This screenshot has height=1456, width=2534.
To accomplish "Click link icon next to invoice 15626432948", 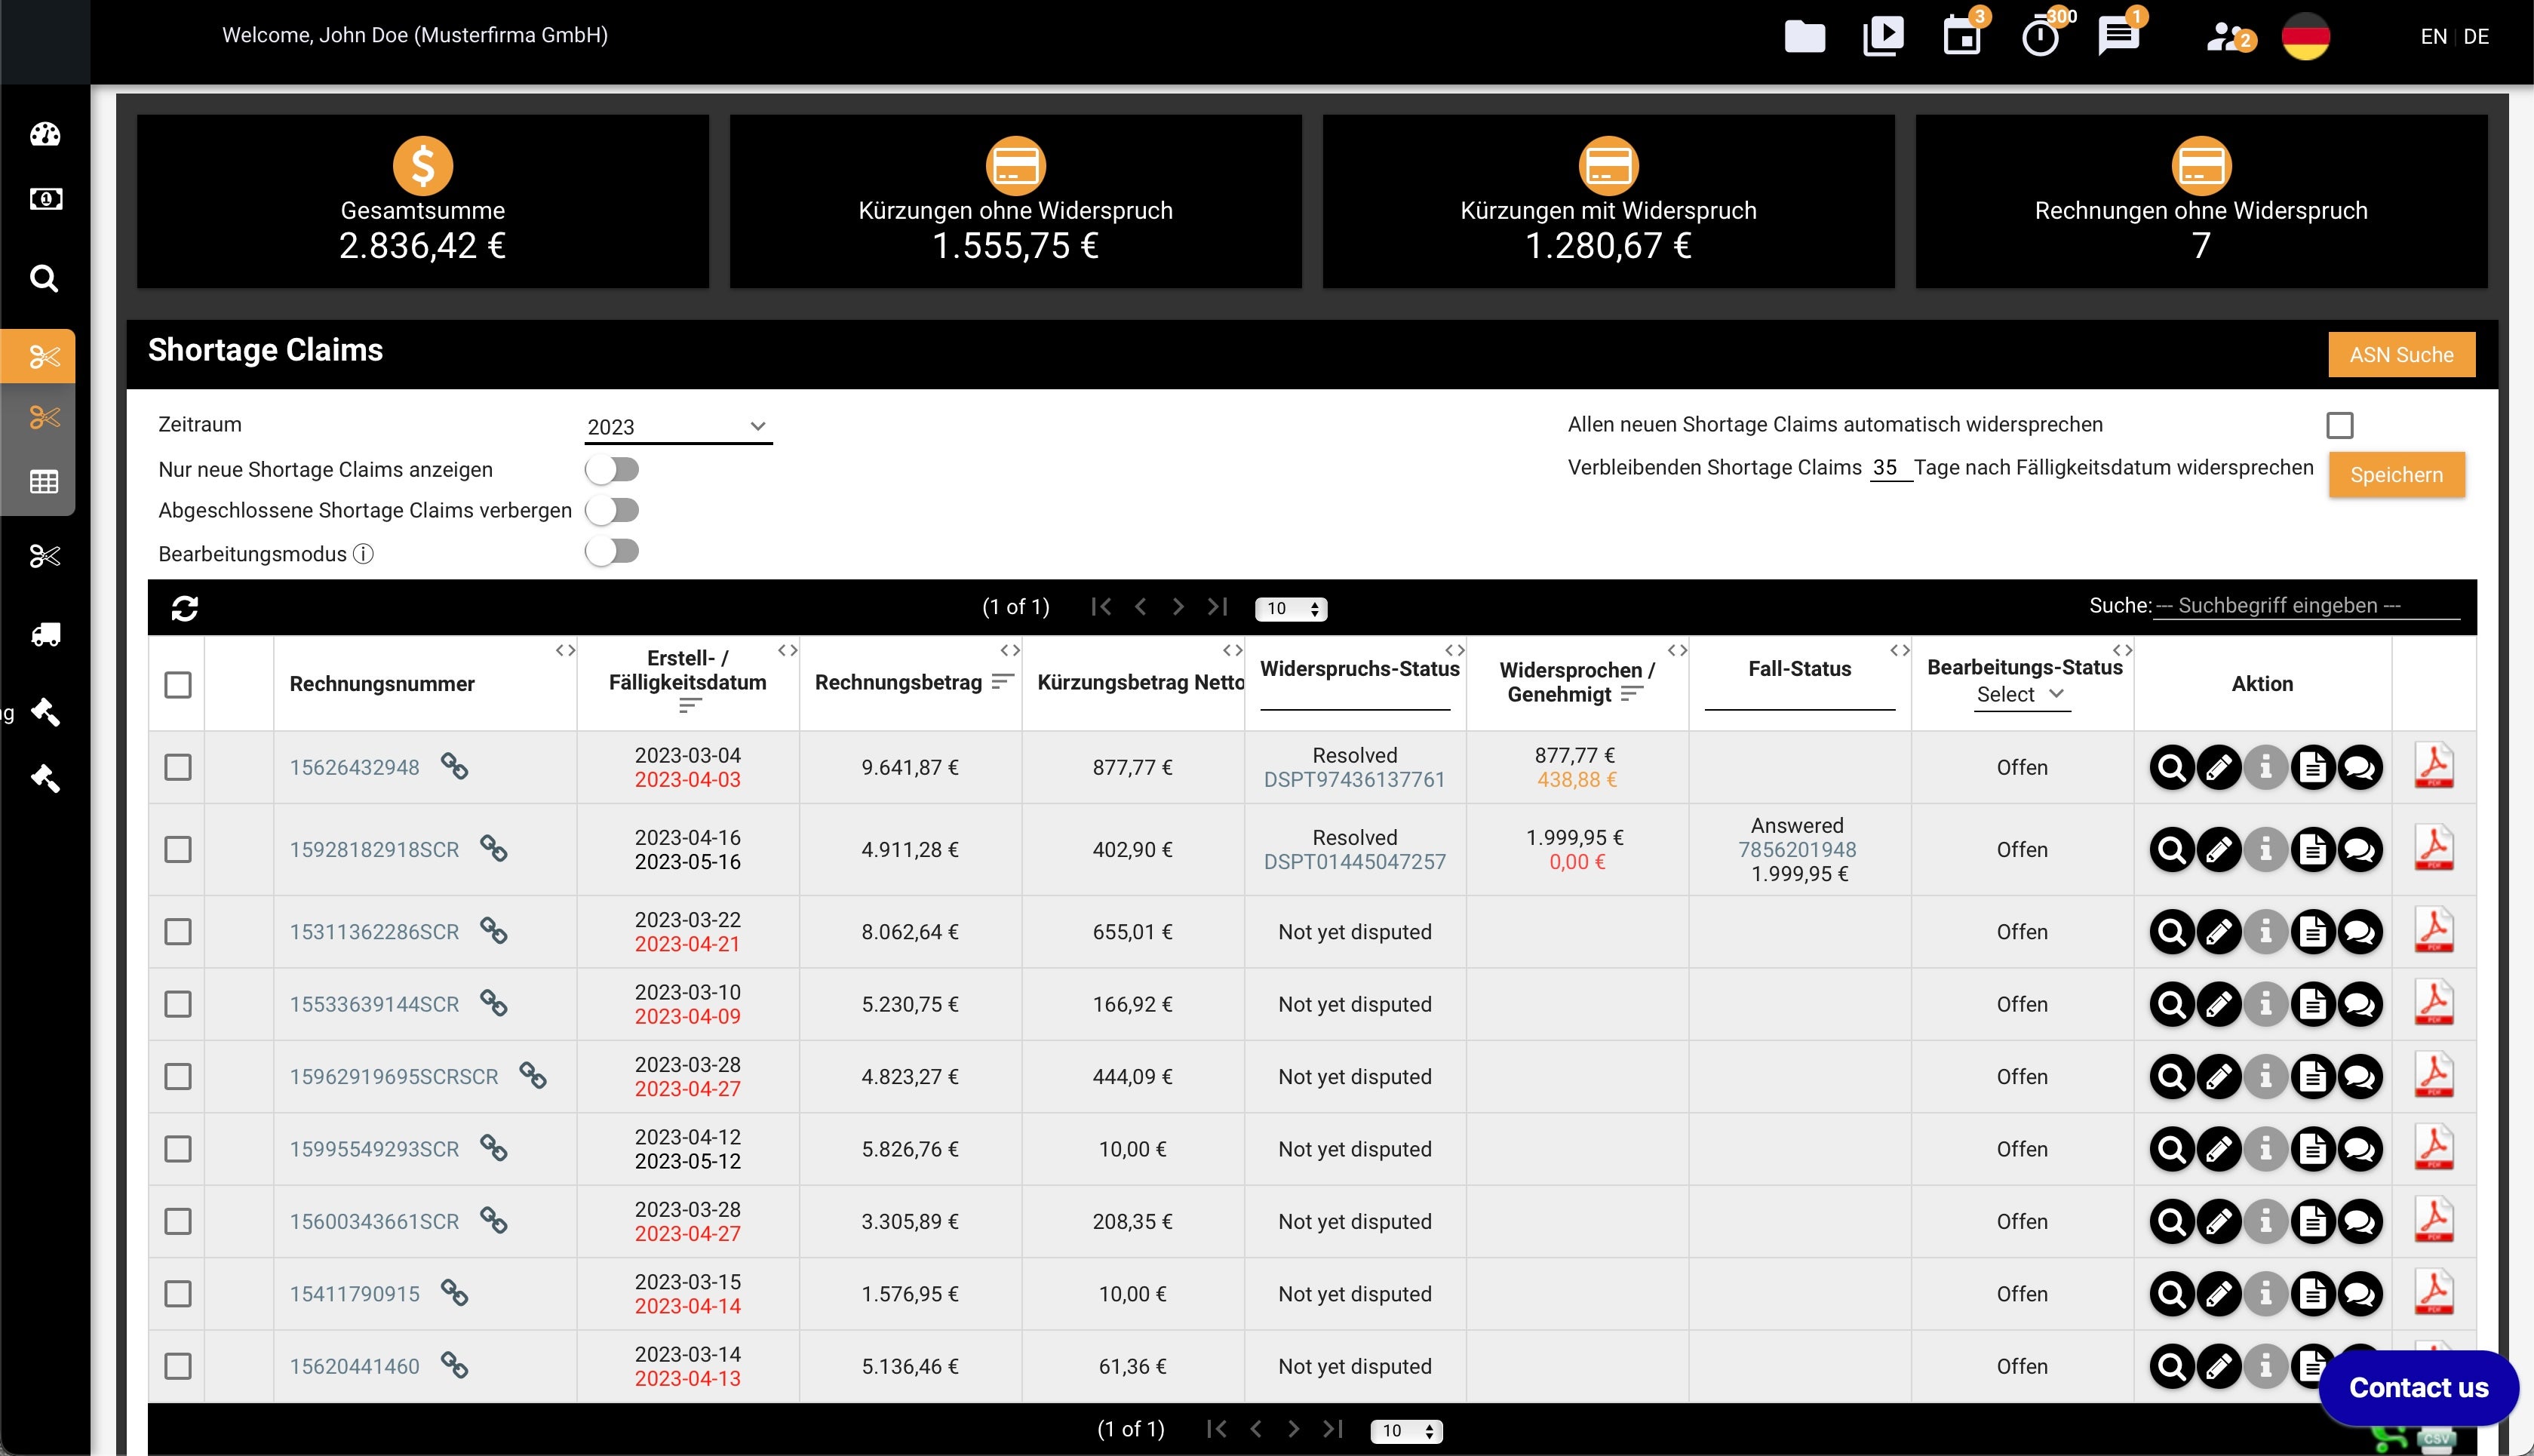I will pyautogui.click(x=455, y=767).
